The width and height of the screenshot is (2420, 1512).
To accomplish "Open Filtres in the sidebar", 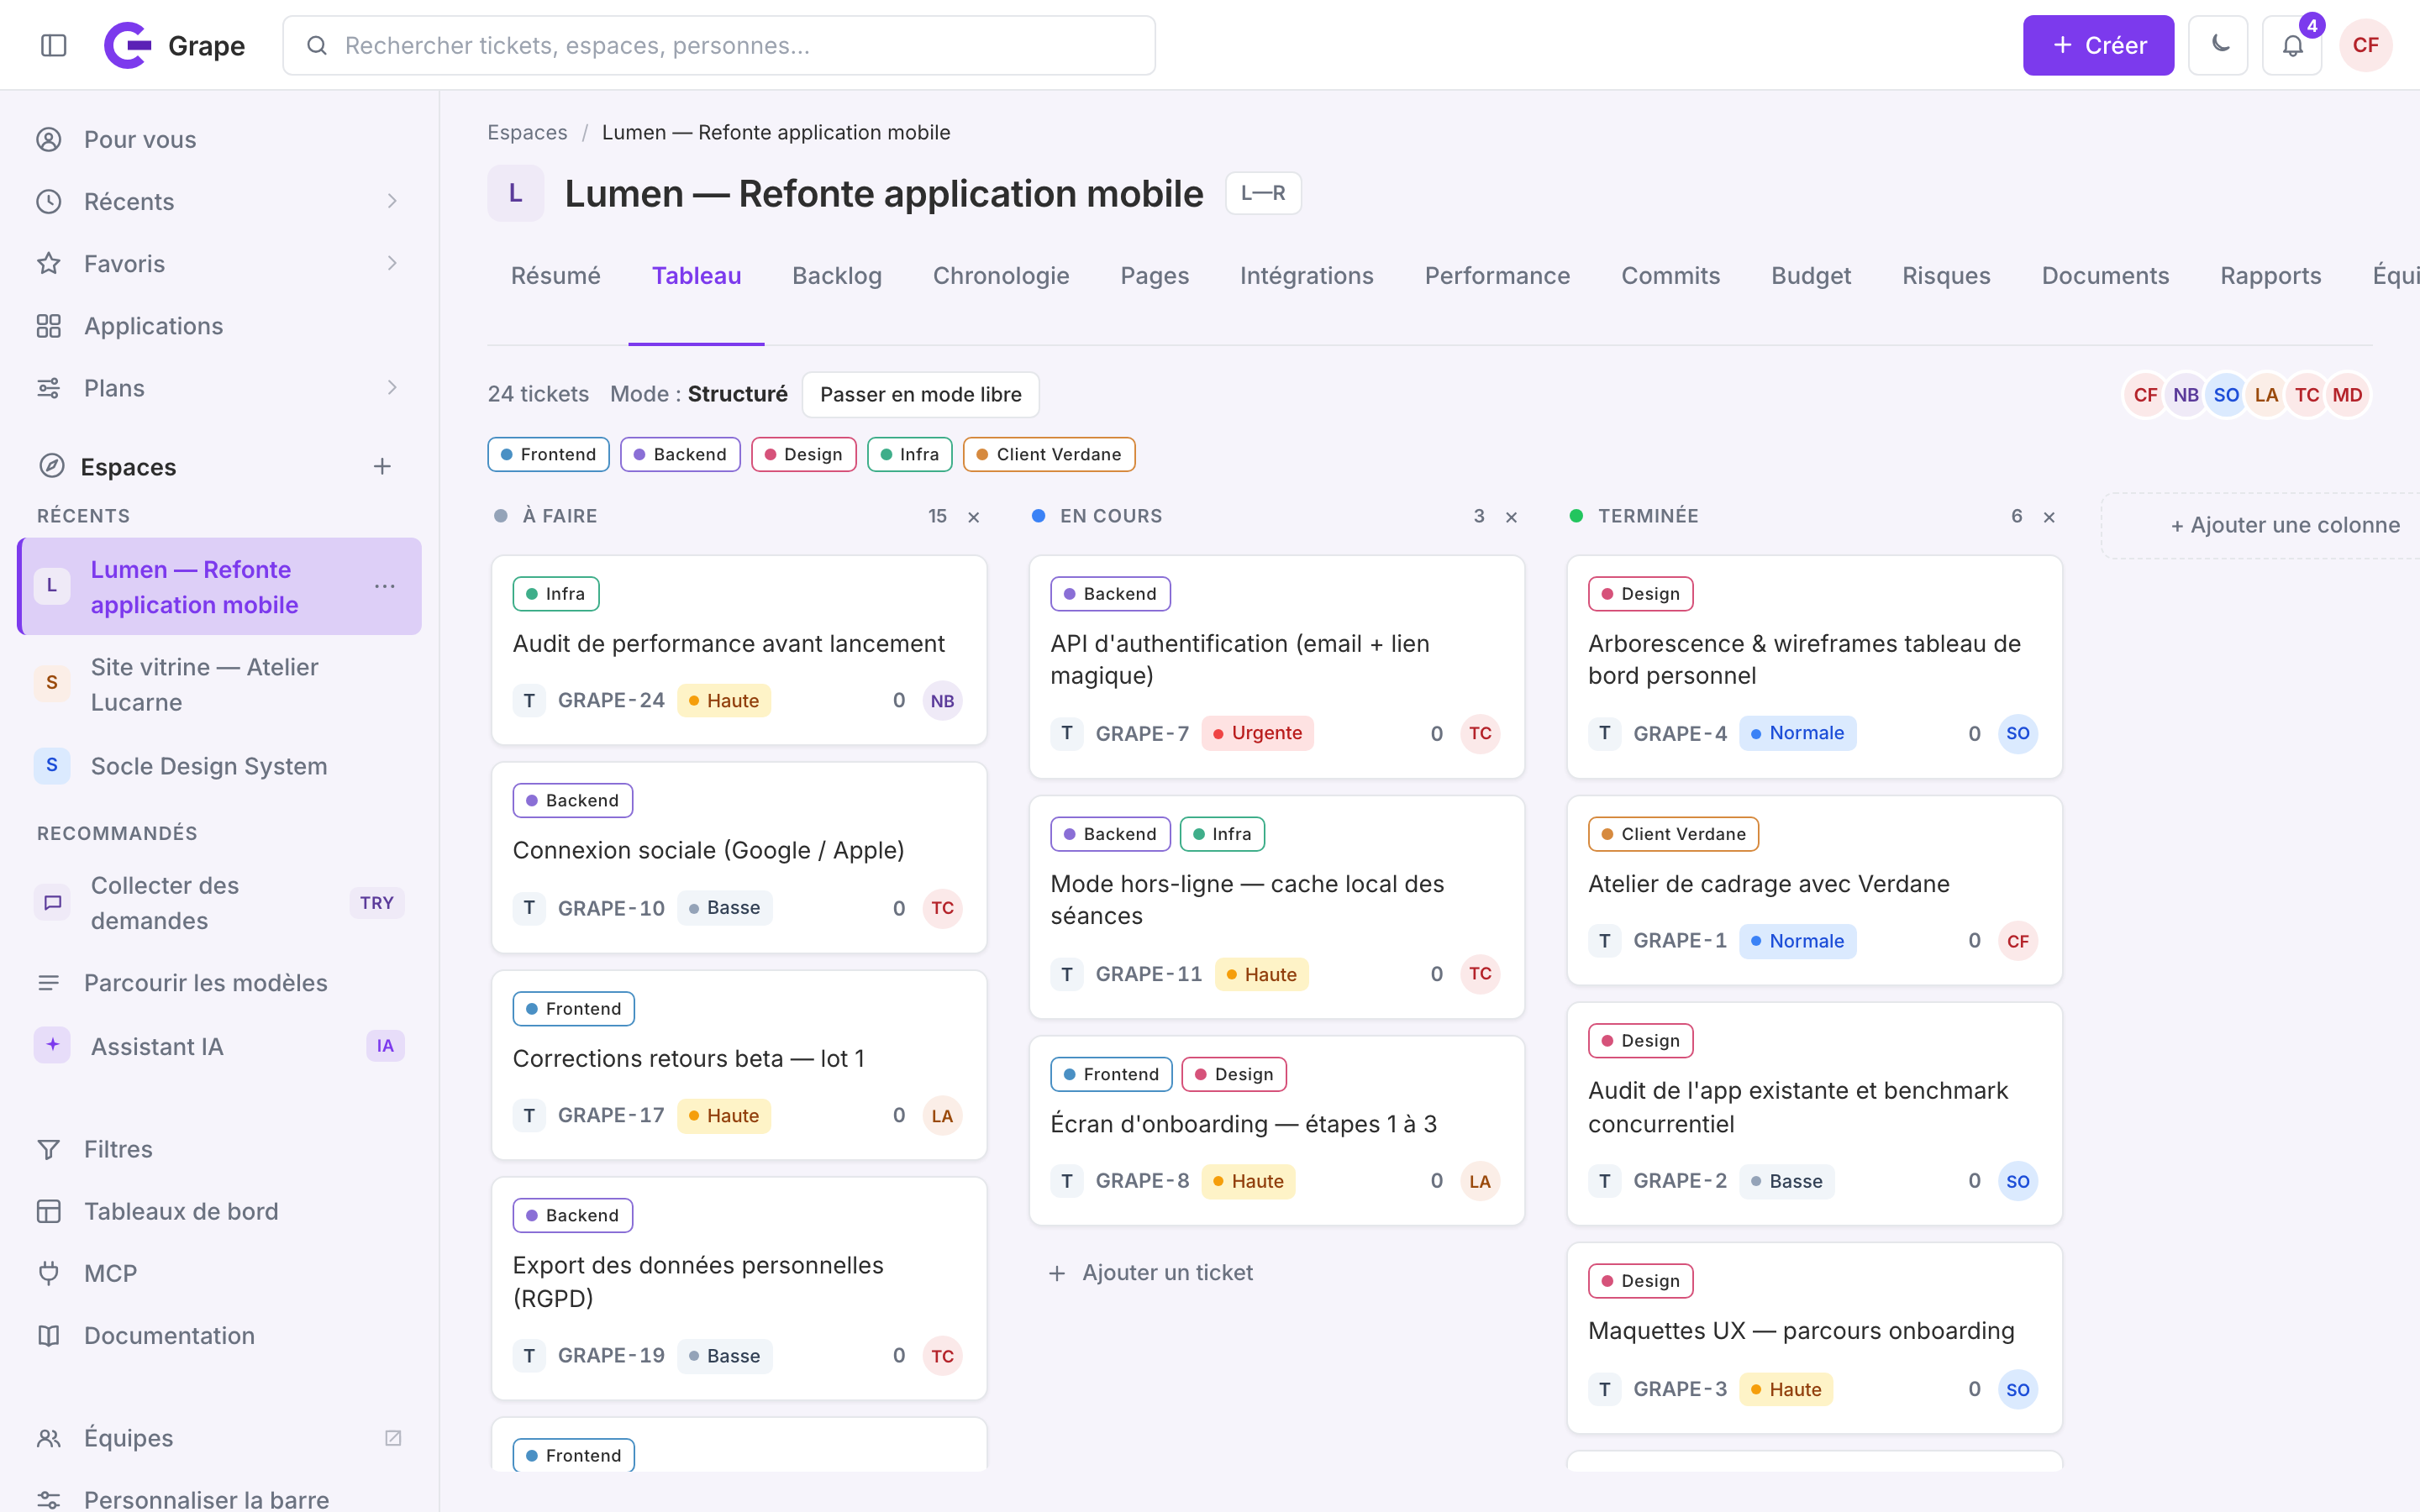I will [219, 1149].
